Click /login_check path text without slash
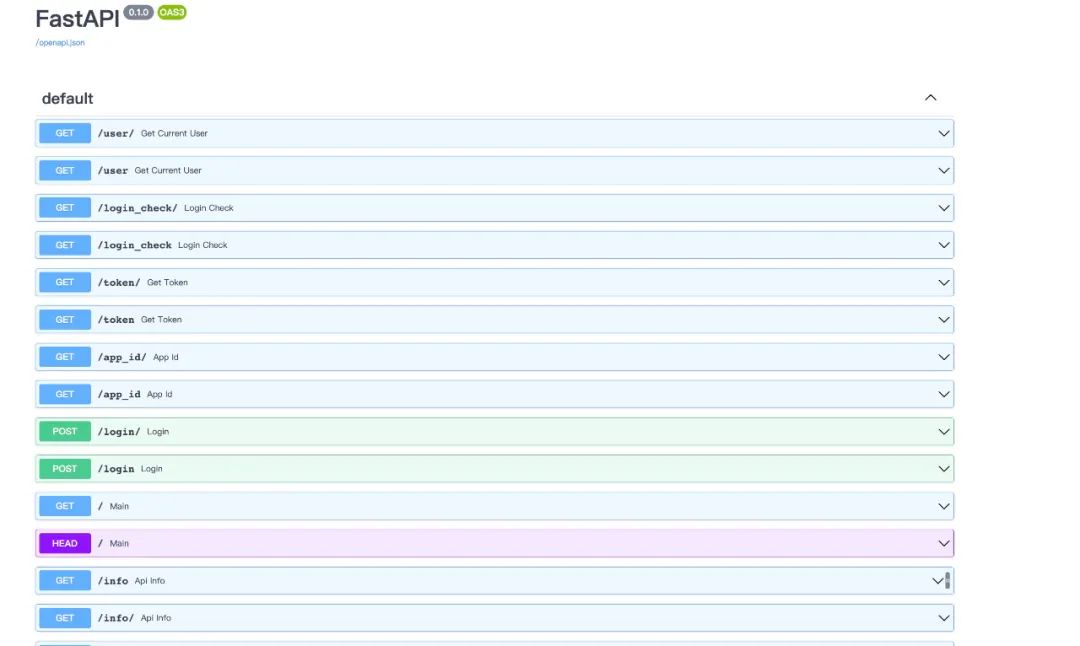Screen dimensions: 1080x646 [134, 245]
